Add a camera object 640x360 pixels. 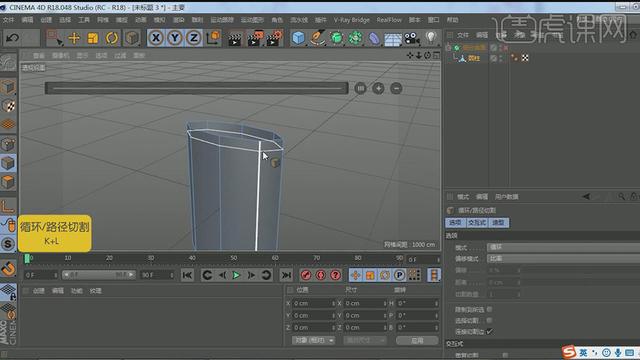pos(412,38)
